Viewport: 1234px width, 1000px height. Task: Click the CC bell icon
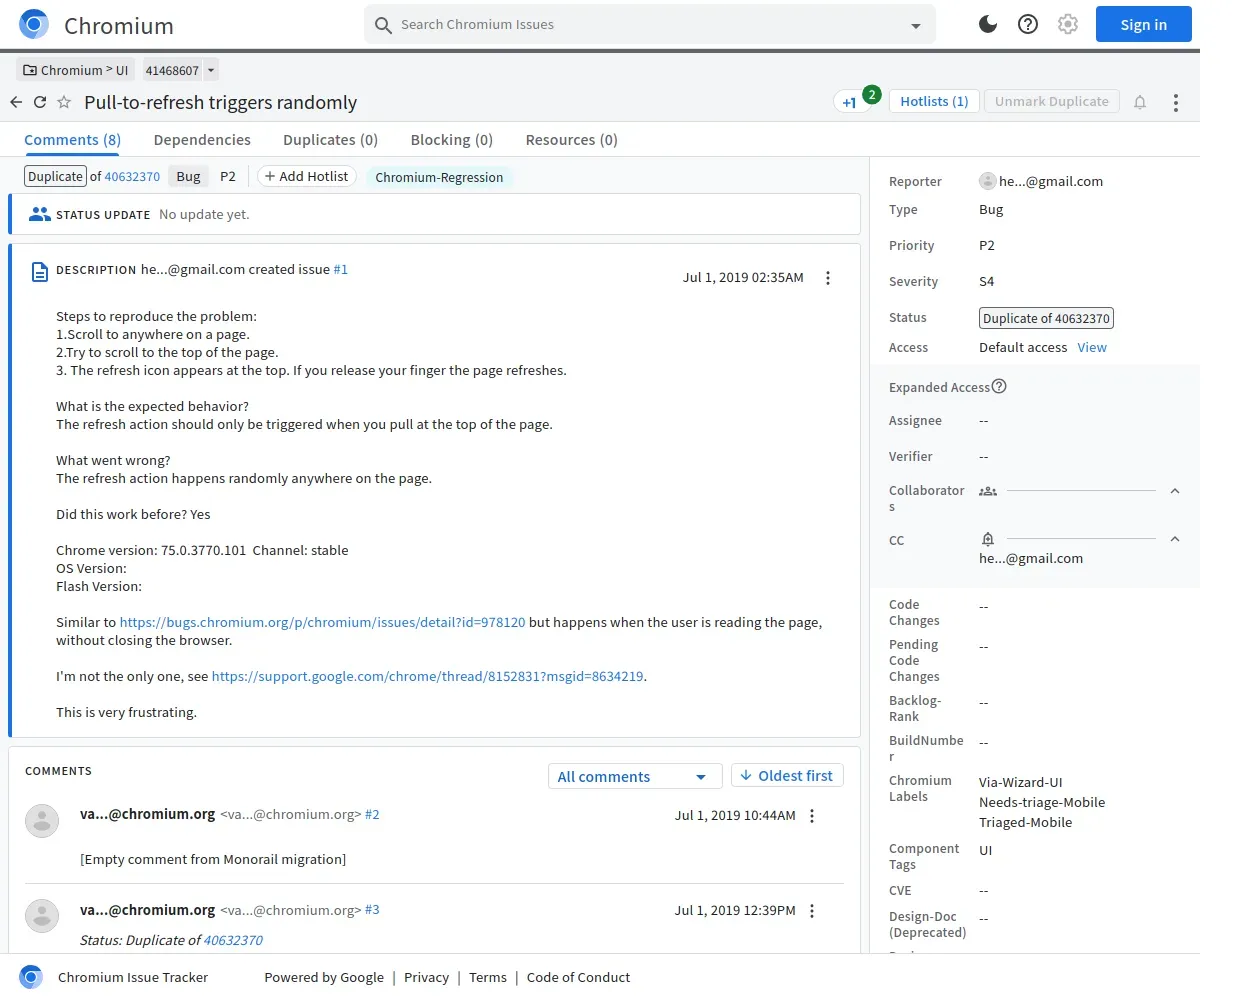[x=988, y=539]
